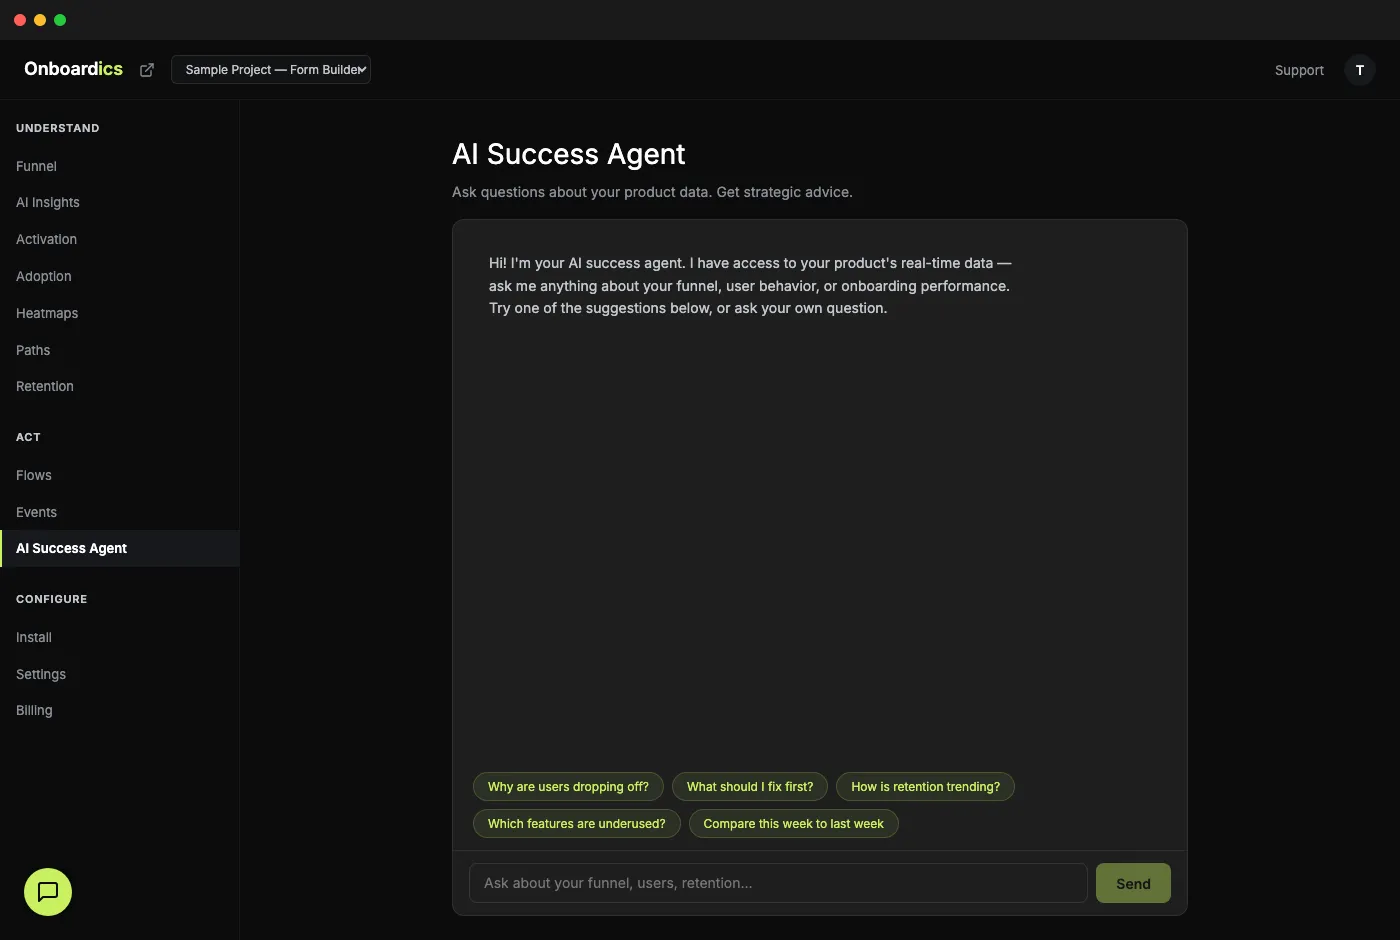Screen dimensions: 1400x940
Task: Open Flows under the Act section
Action: coord(33,475)
